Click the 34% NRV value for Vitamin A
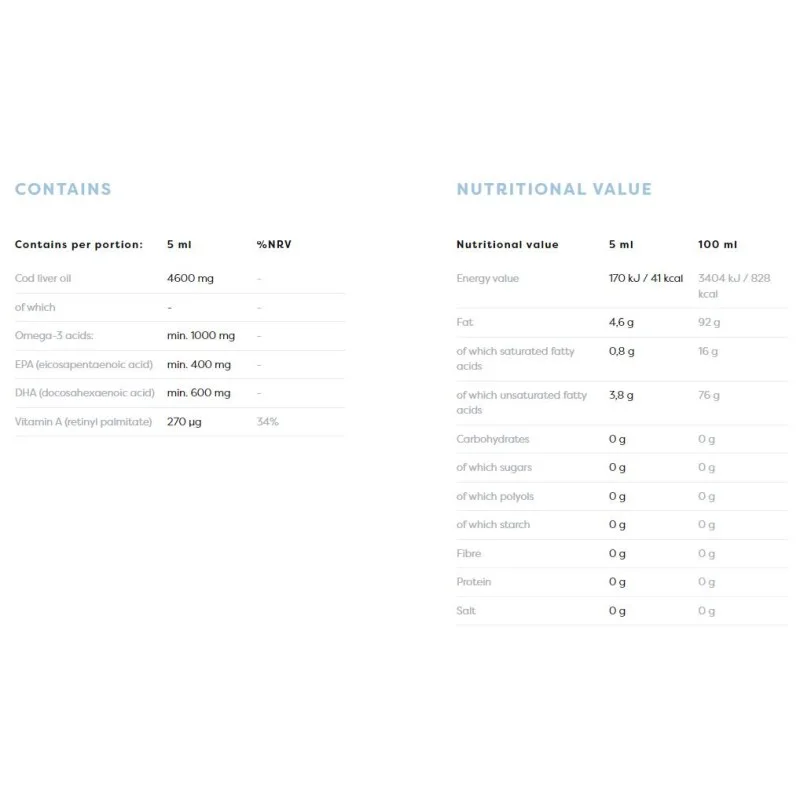The height and width of the screenshot is (800, 800). click(x=267, y=422)
